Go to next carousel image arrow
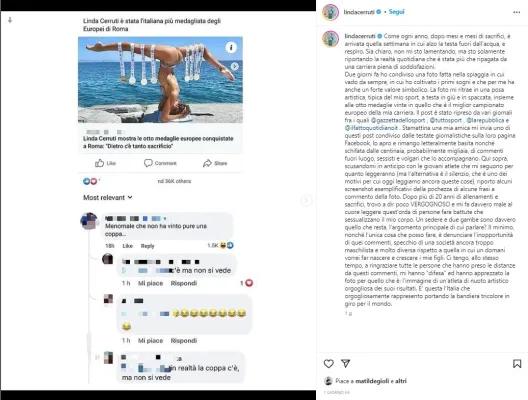Viewport: 528px width, 400px height. [x=306, y=201]
